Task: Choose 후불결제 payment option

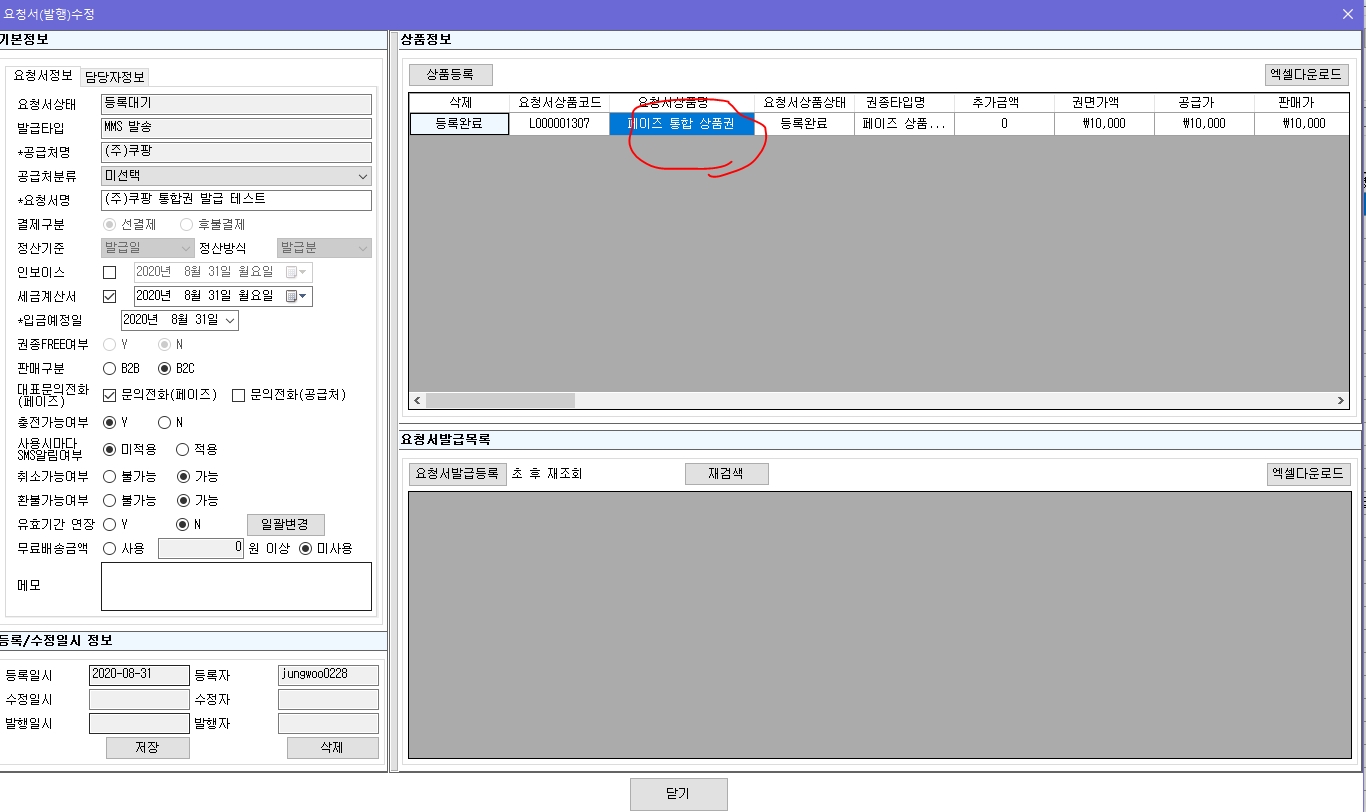Action: pos(185,224)
